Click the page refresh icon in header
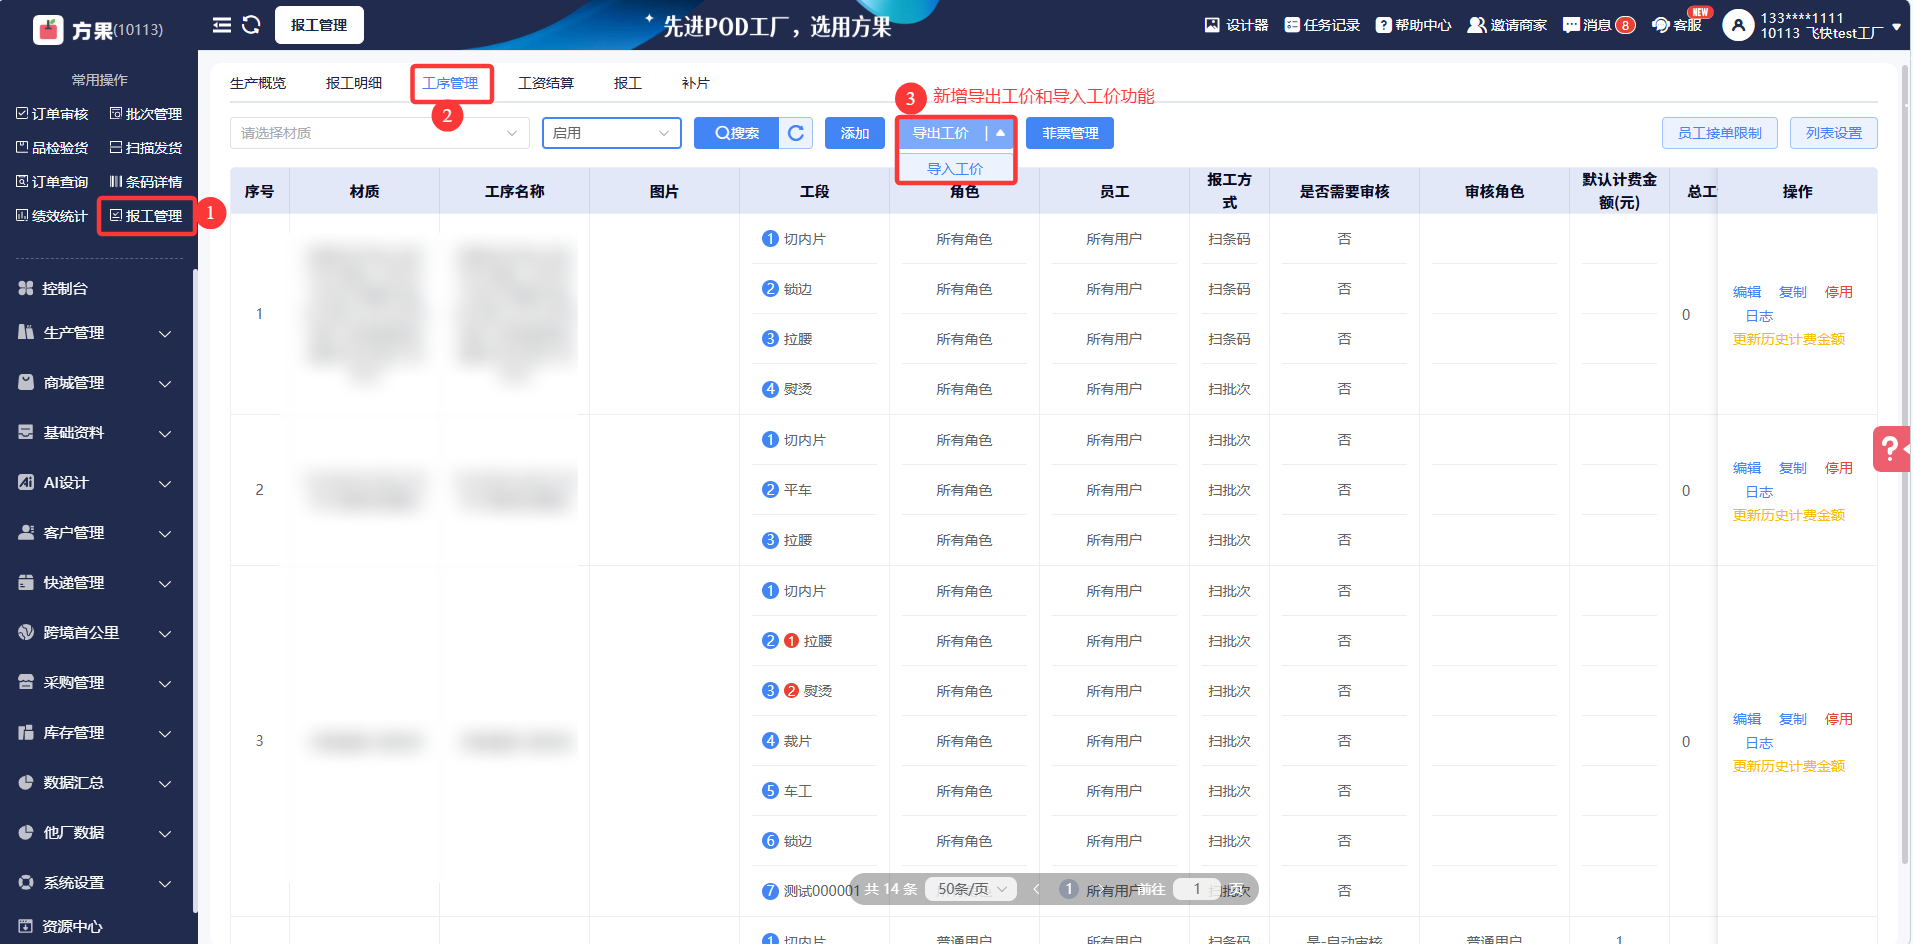Viewport: 1913px width, 944px height. [x=251, y=25]
